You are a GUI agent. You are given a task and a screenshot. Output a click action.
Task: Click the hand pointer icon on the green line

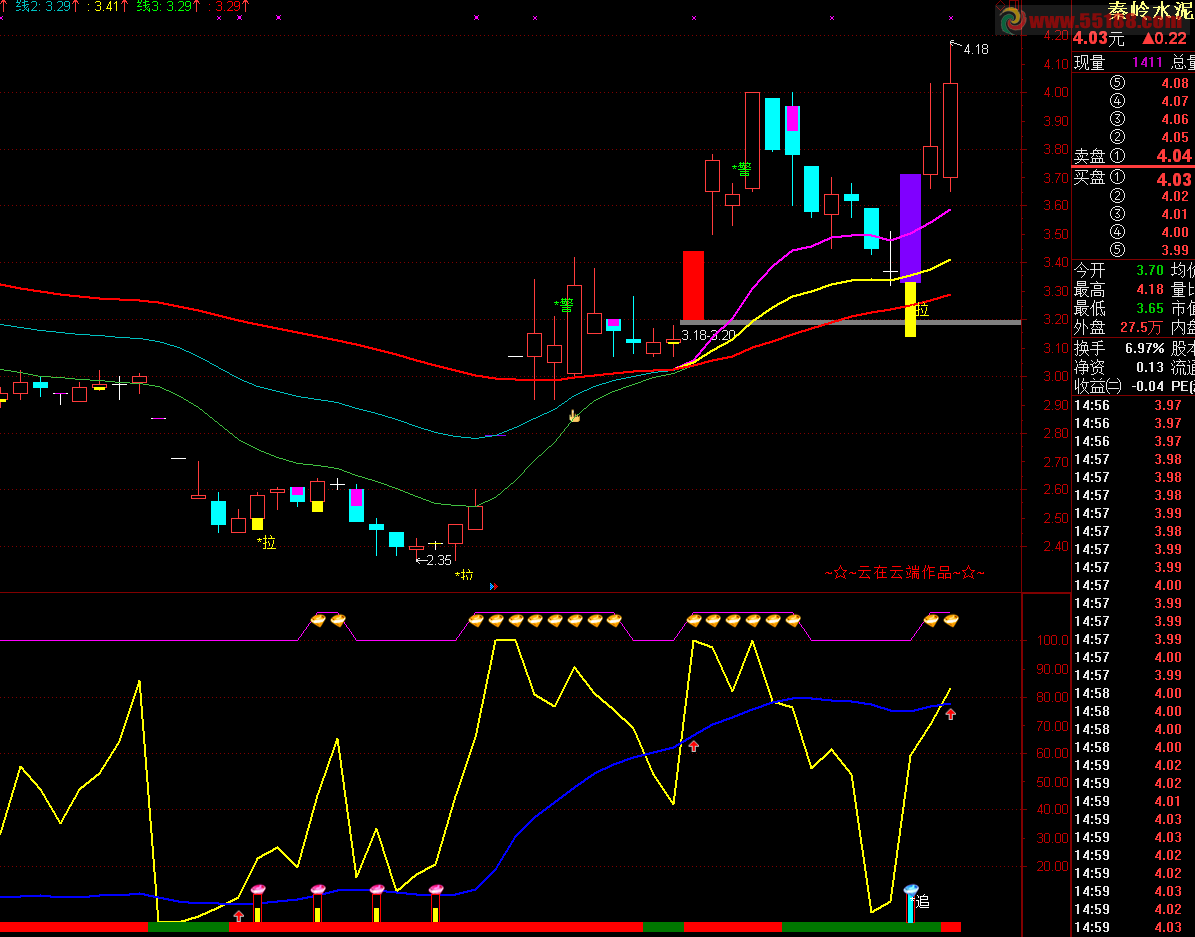click(575, 416)
